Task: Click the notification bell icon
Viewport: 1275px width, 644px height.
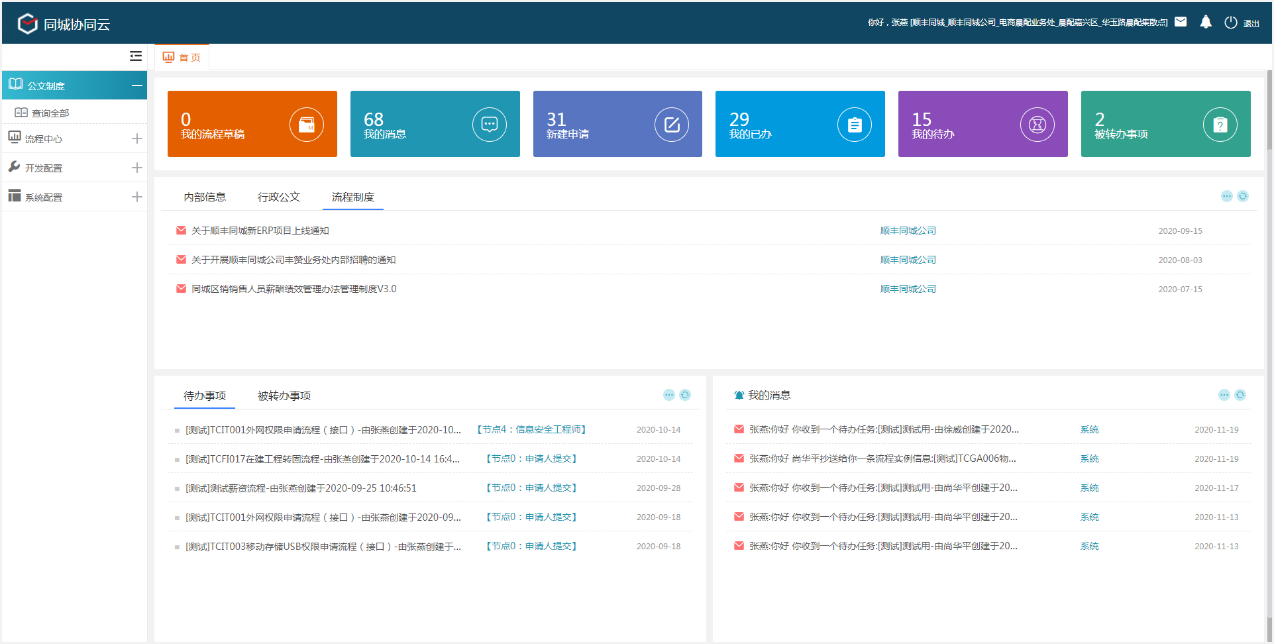Action: click(1206, 21)
